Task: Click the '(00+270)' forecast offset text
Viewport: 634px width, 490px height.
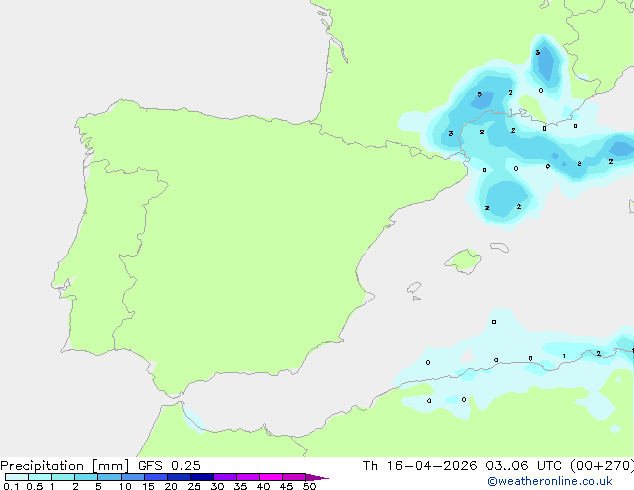Action: [x=602, y=466]
